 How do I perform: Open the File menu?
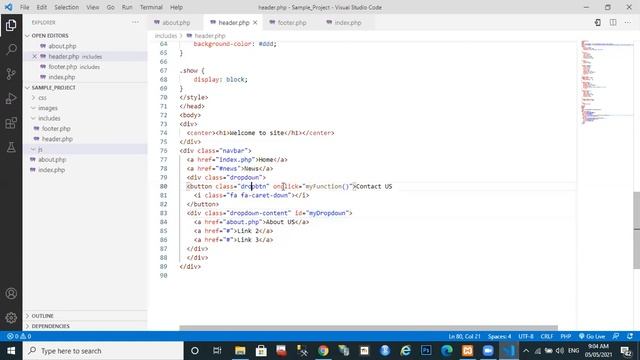(24, 7)
